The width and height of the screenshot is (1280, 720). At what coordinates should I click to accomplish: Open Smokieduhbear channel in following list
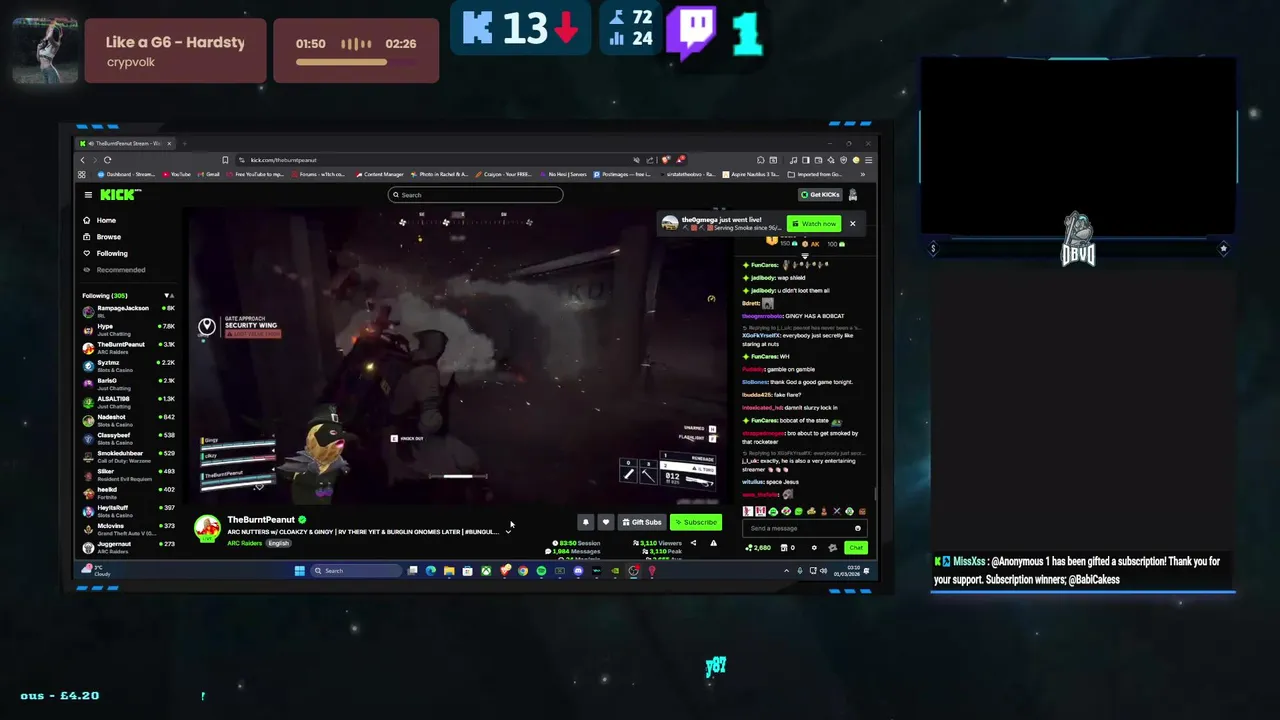pos(128,456)
